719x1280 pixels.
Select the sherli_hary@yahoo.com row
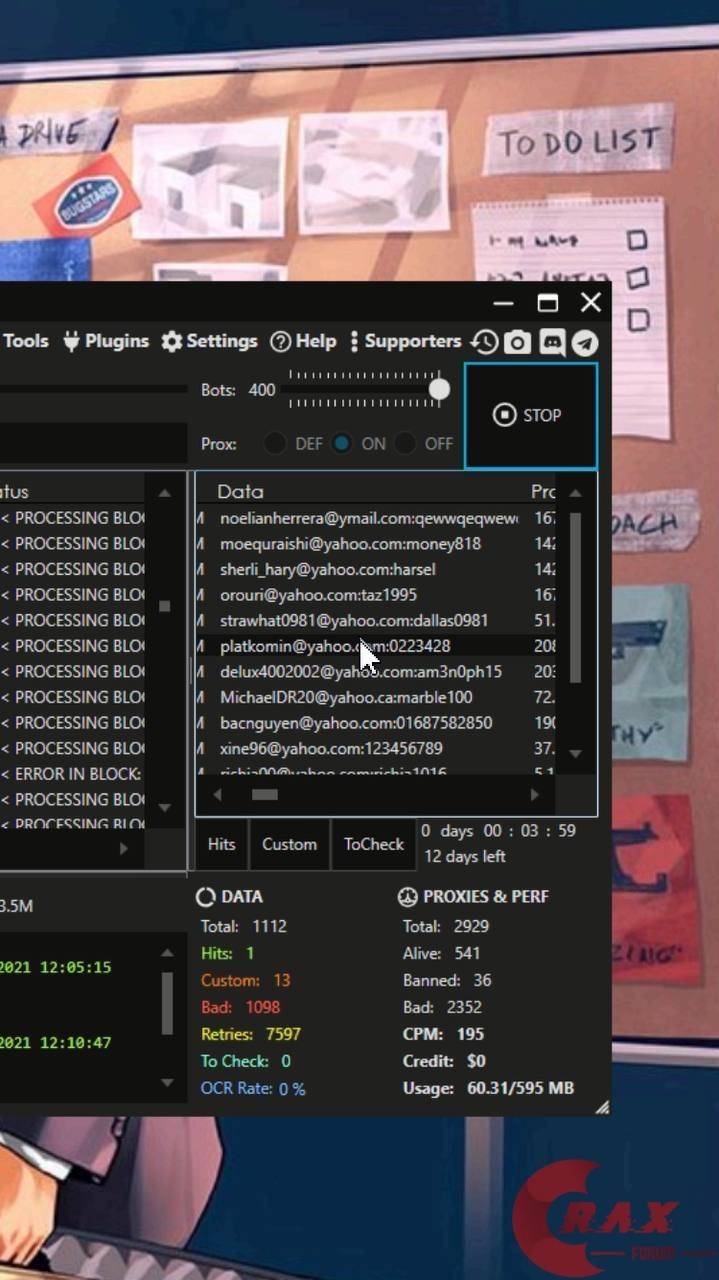click(x=375, y=569)
